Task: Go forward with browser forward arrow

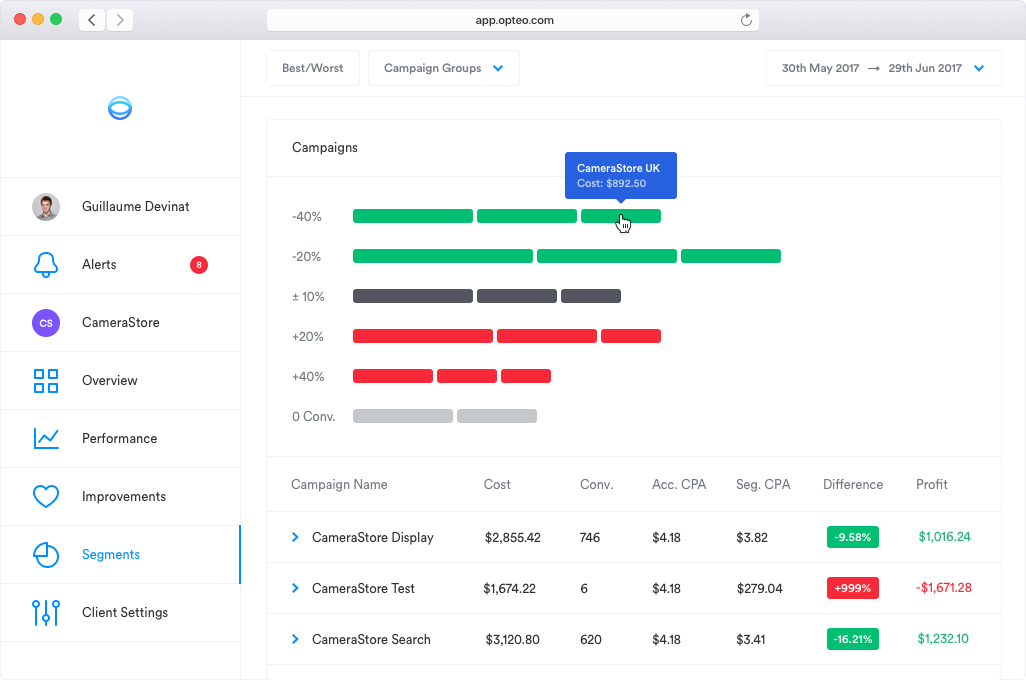Action: 120,20
